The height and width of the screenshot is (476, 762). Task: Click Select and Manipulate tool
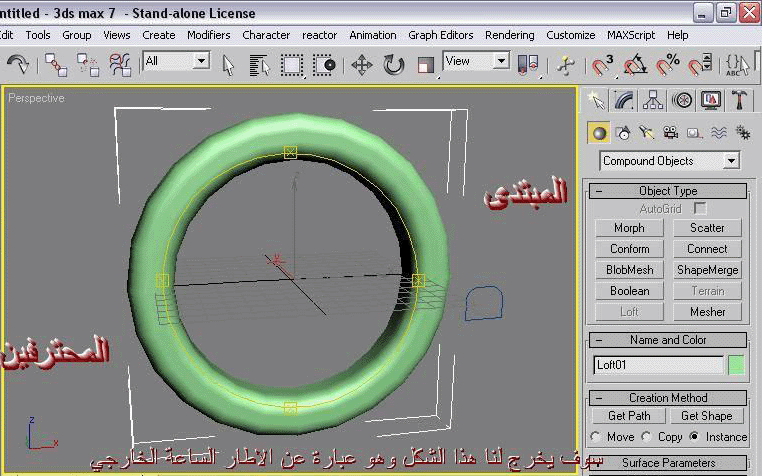pyautogui.click(x=566, y=65)
